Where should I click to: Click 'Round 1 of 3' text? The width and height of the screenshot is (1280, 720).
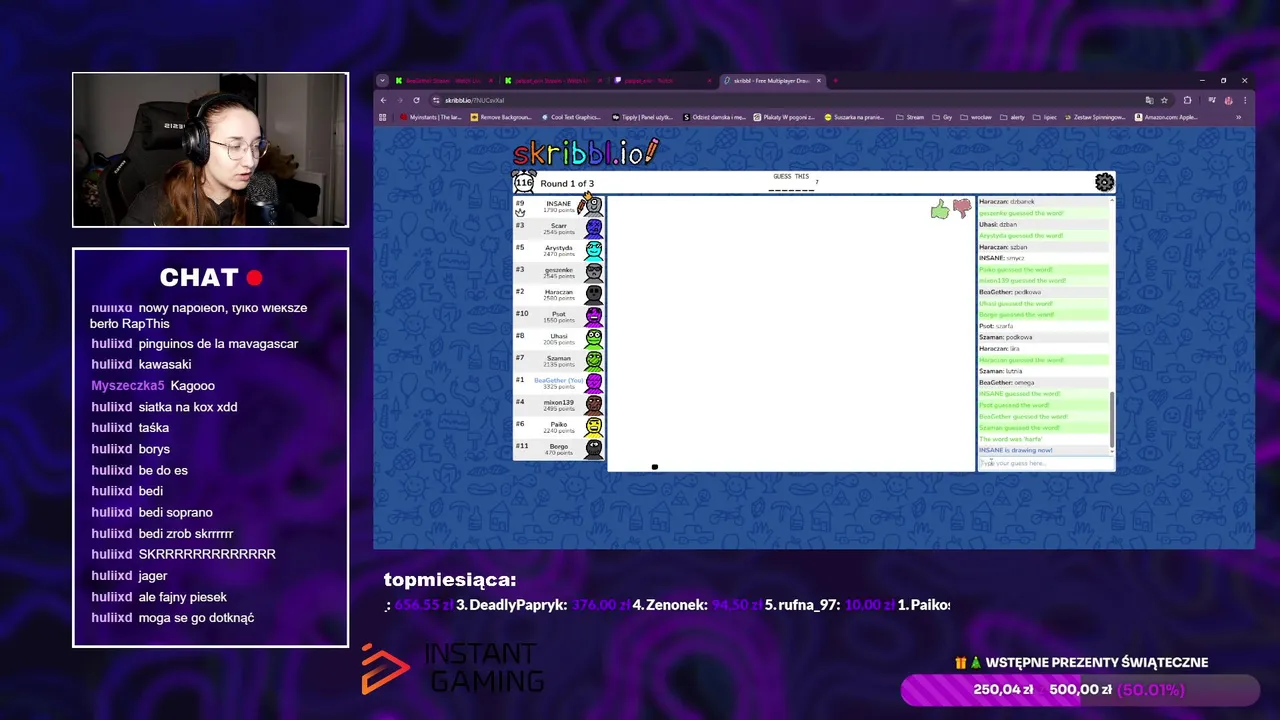[567, 184]
